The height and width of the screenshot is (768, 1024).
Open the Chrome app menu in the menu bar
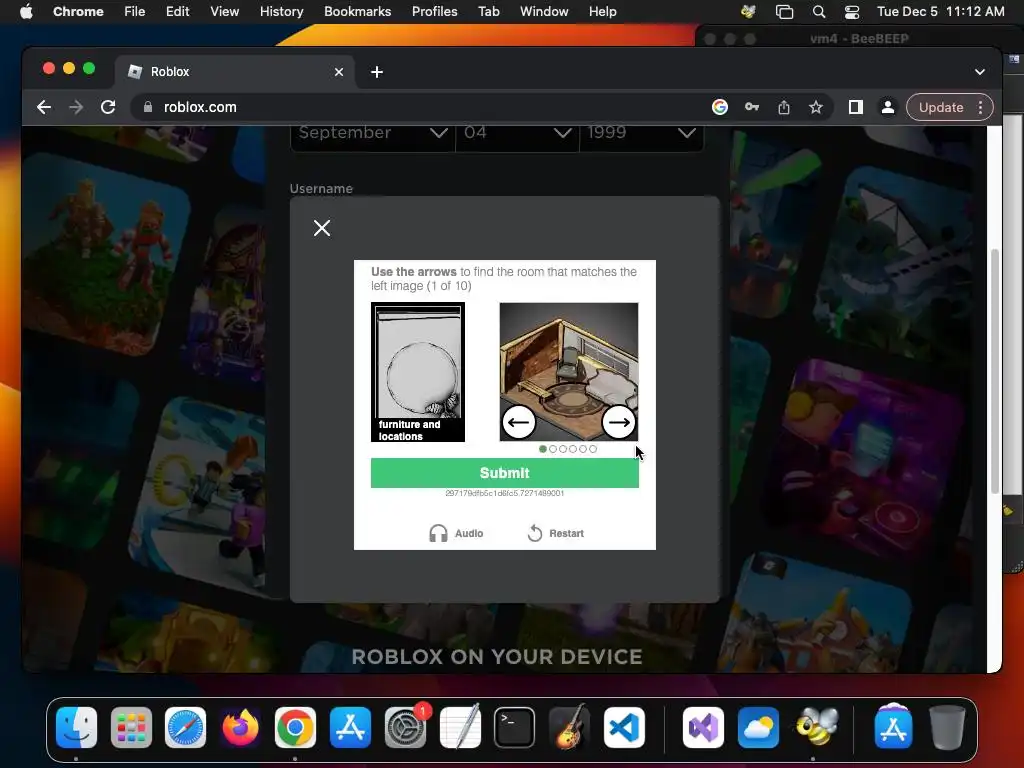(x=78, y=11)
